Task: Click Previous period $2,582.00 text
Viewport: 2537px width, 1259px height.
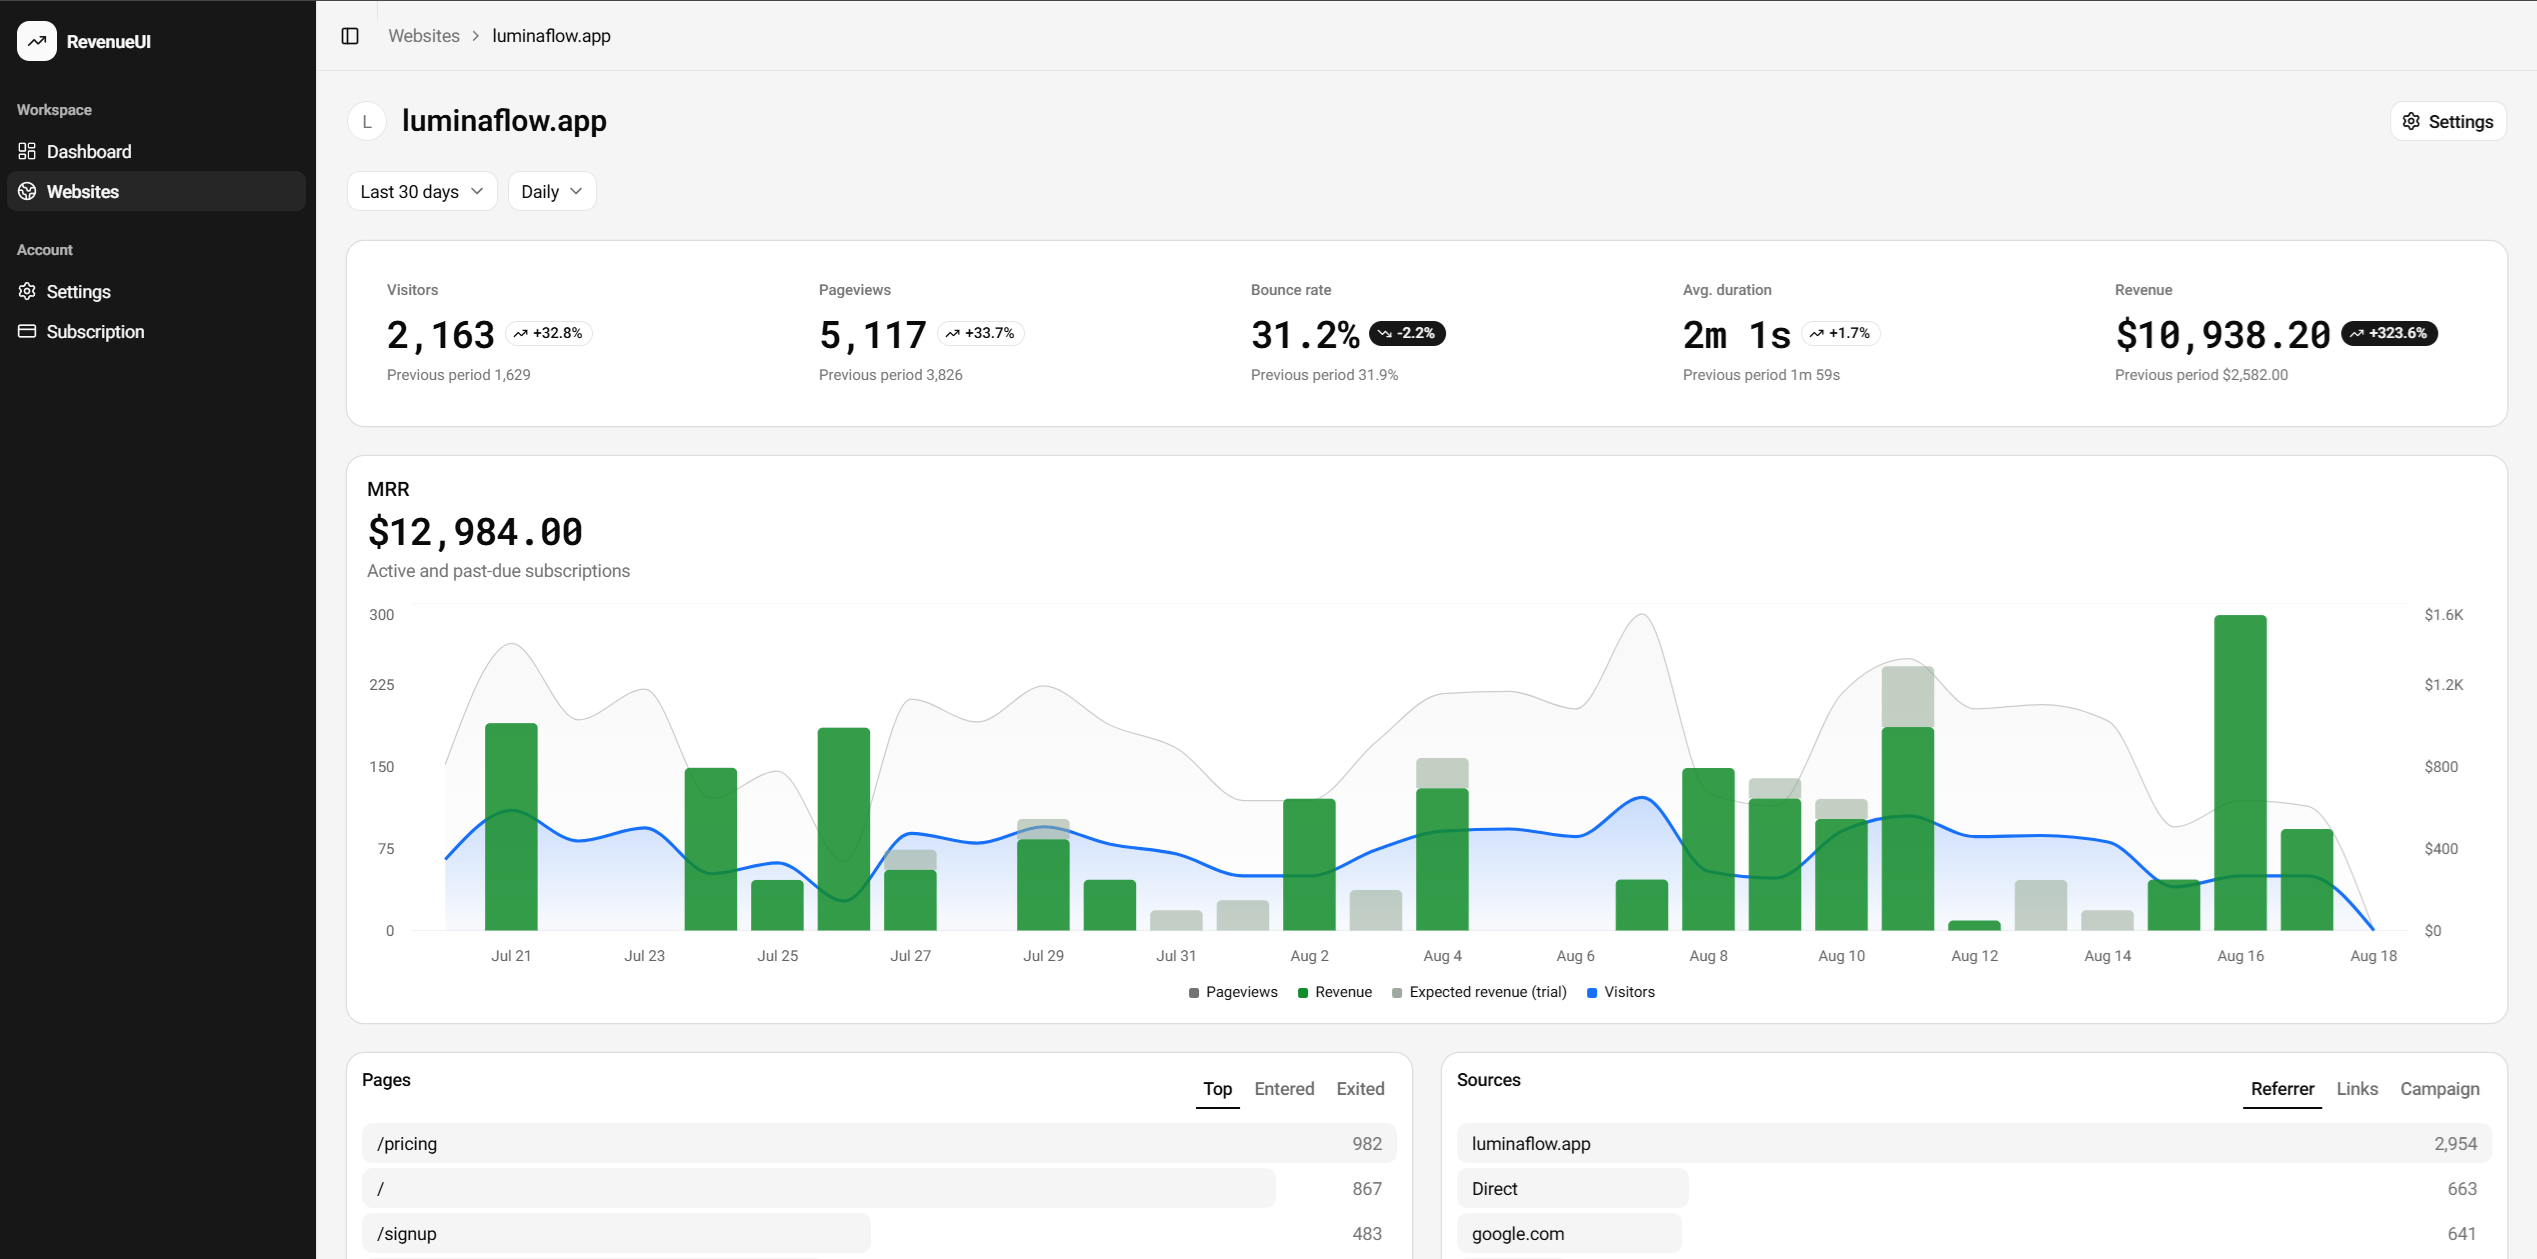Action: (x=2201, y=375)
